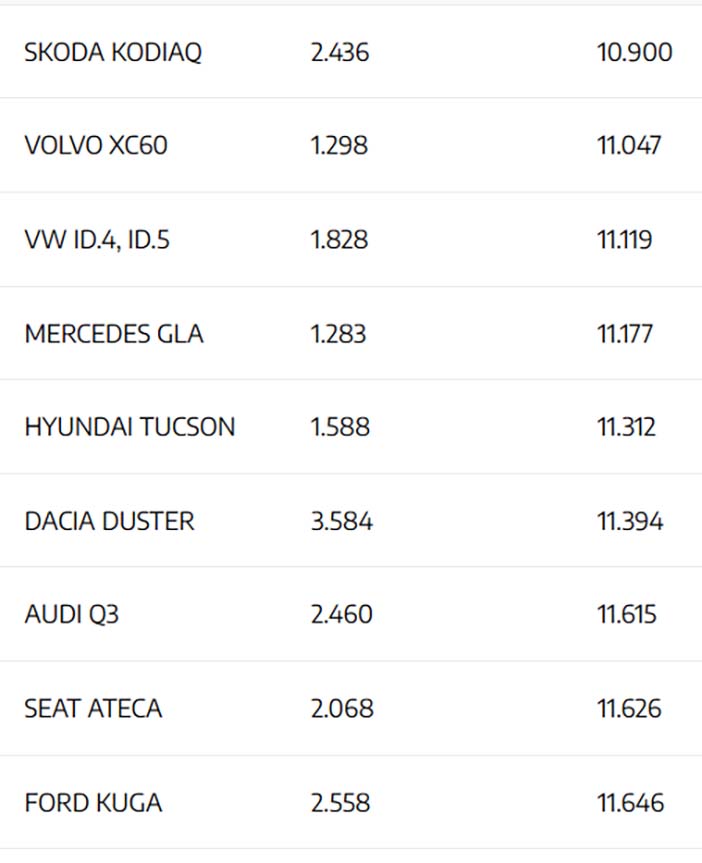Select MERCEDES GLA in the table
Image resolution: width=702 pixels, height=863 pixels.
[x=114, y=334]
